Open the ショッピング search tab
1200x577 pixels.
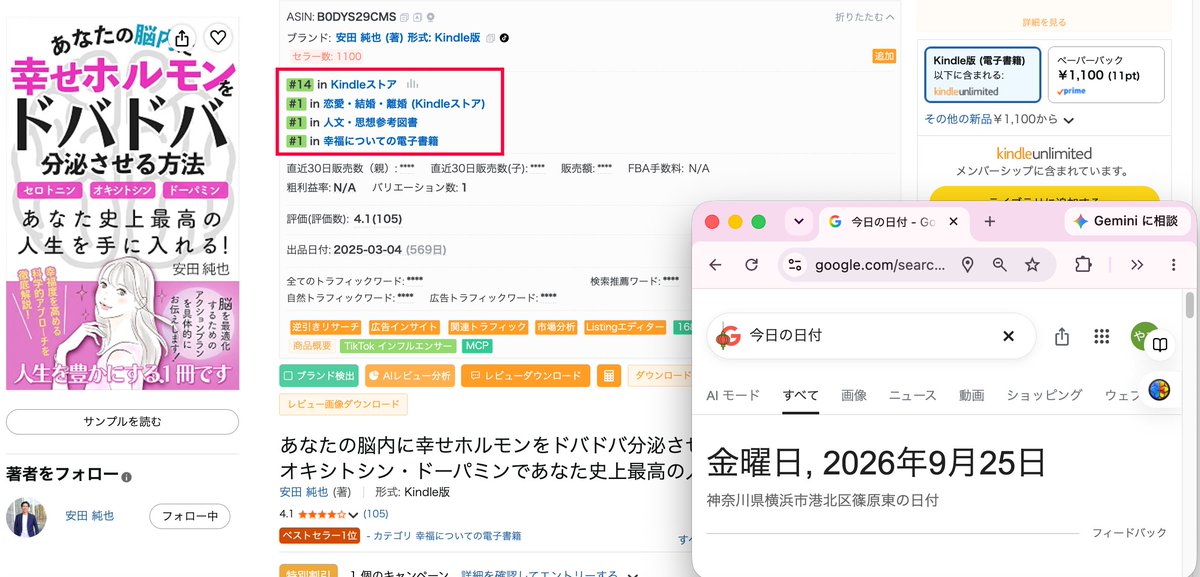pos(1044,395)
